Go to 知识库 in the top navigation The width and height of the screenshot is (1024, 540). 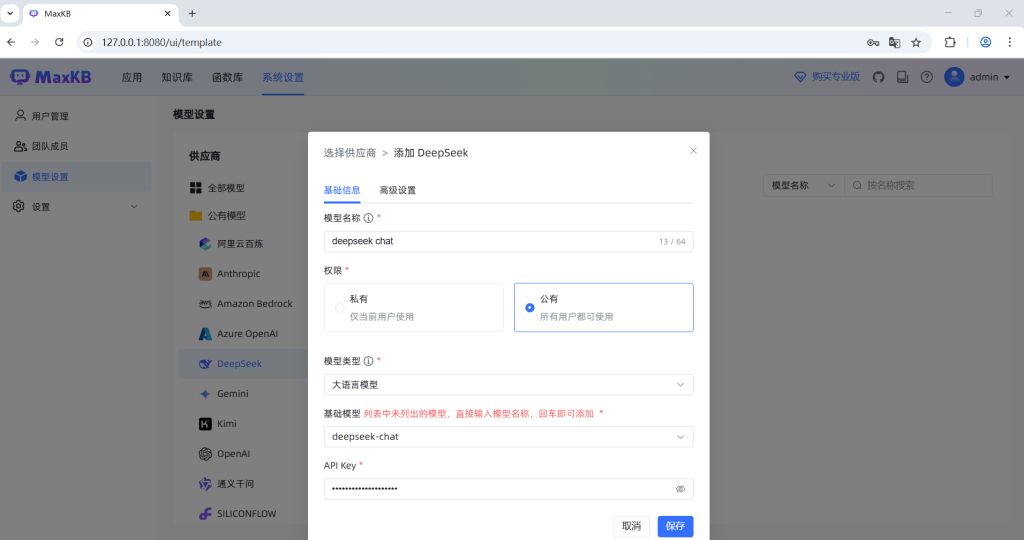(x=177, y=77)
